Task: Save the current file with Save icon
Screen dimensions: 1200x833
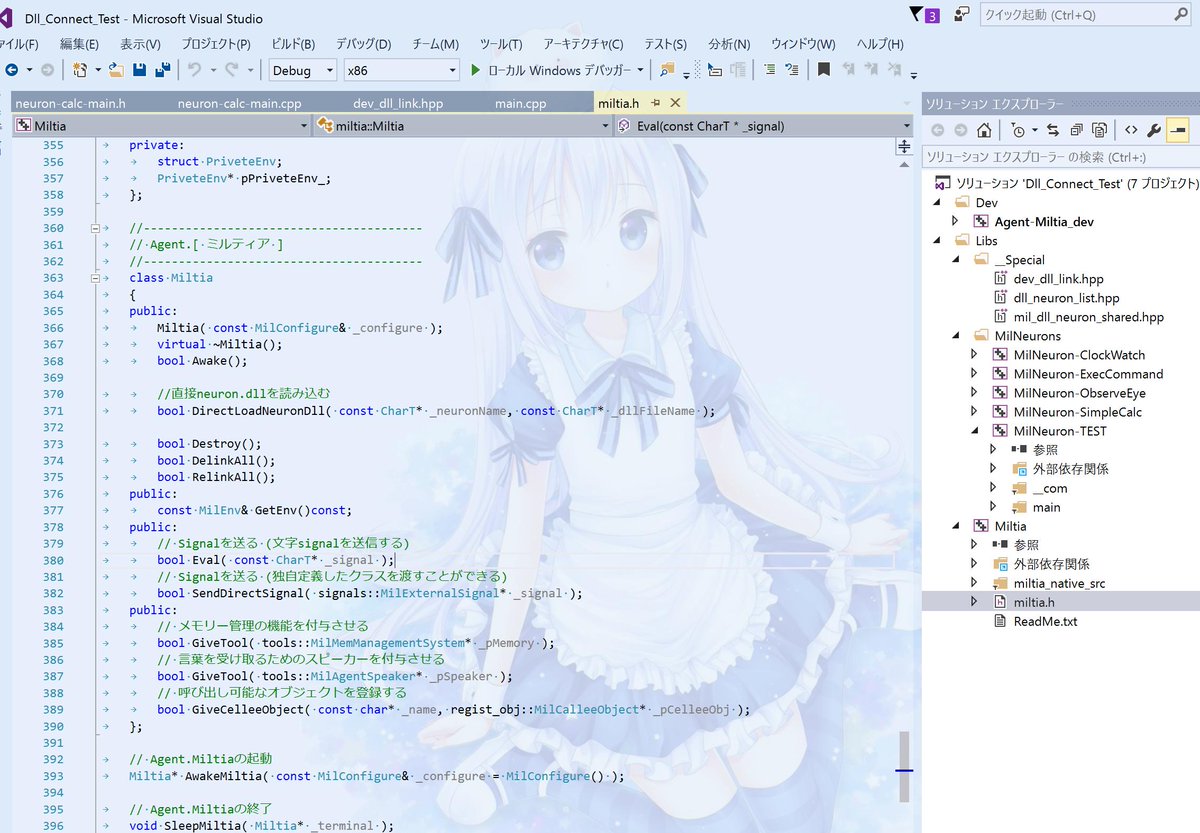Action: pyautogui.click(x=140, y=70)
